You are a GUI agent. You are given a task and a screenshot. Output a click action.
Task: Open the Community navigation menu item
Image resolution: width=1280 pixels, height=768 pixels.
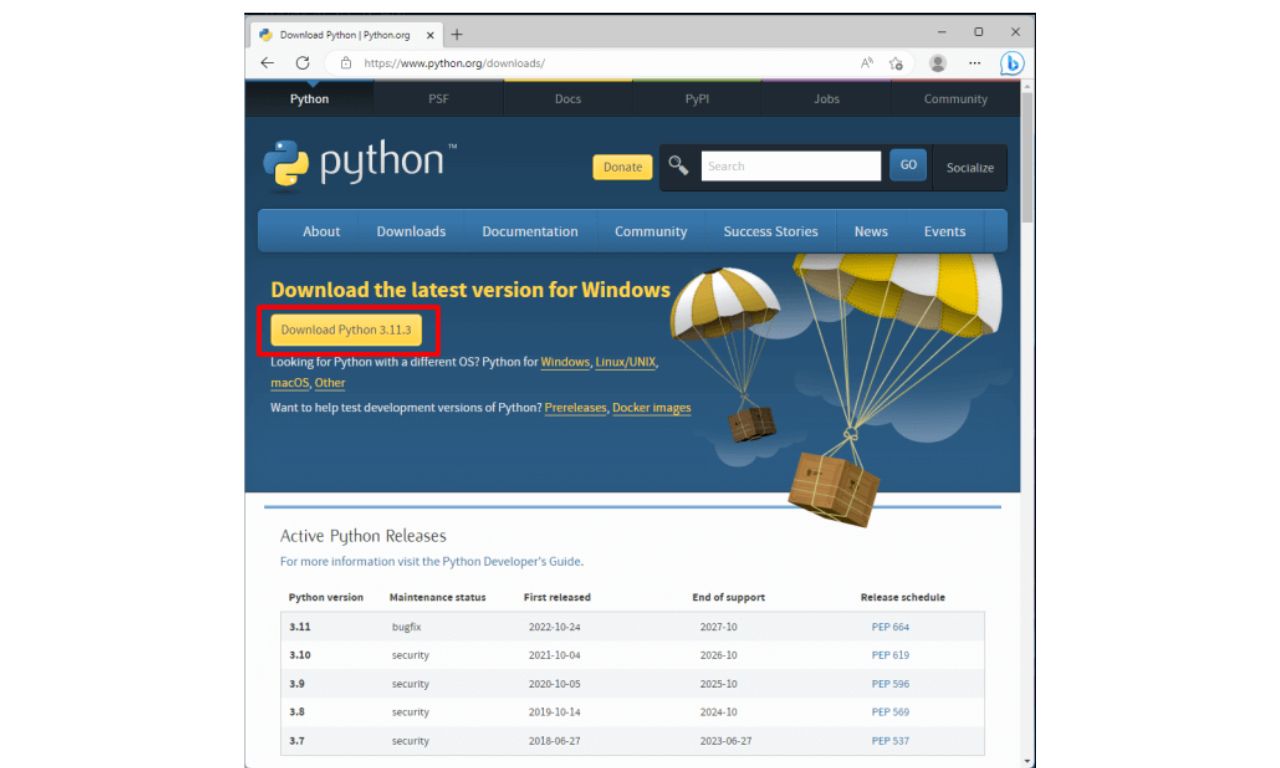[x=651, y=231]
